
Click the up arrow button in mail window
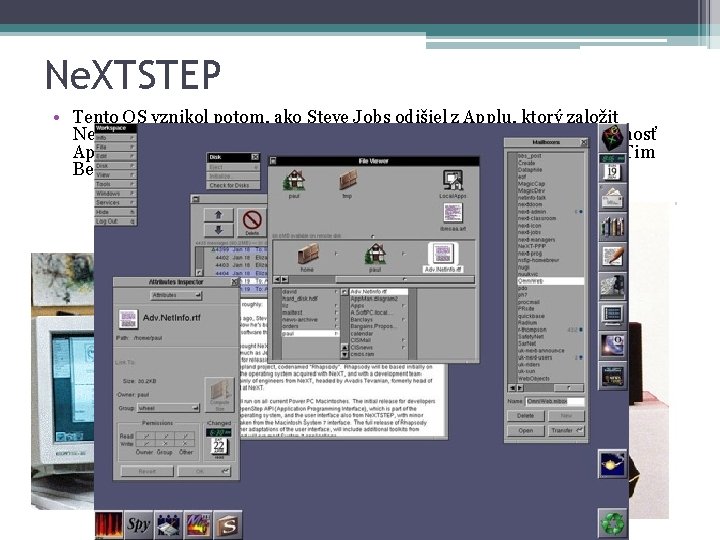tap(218, 214)
